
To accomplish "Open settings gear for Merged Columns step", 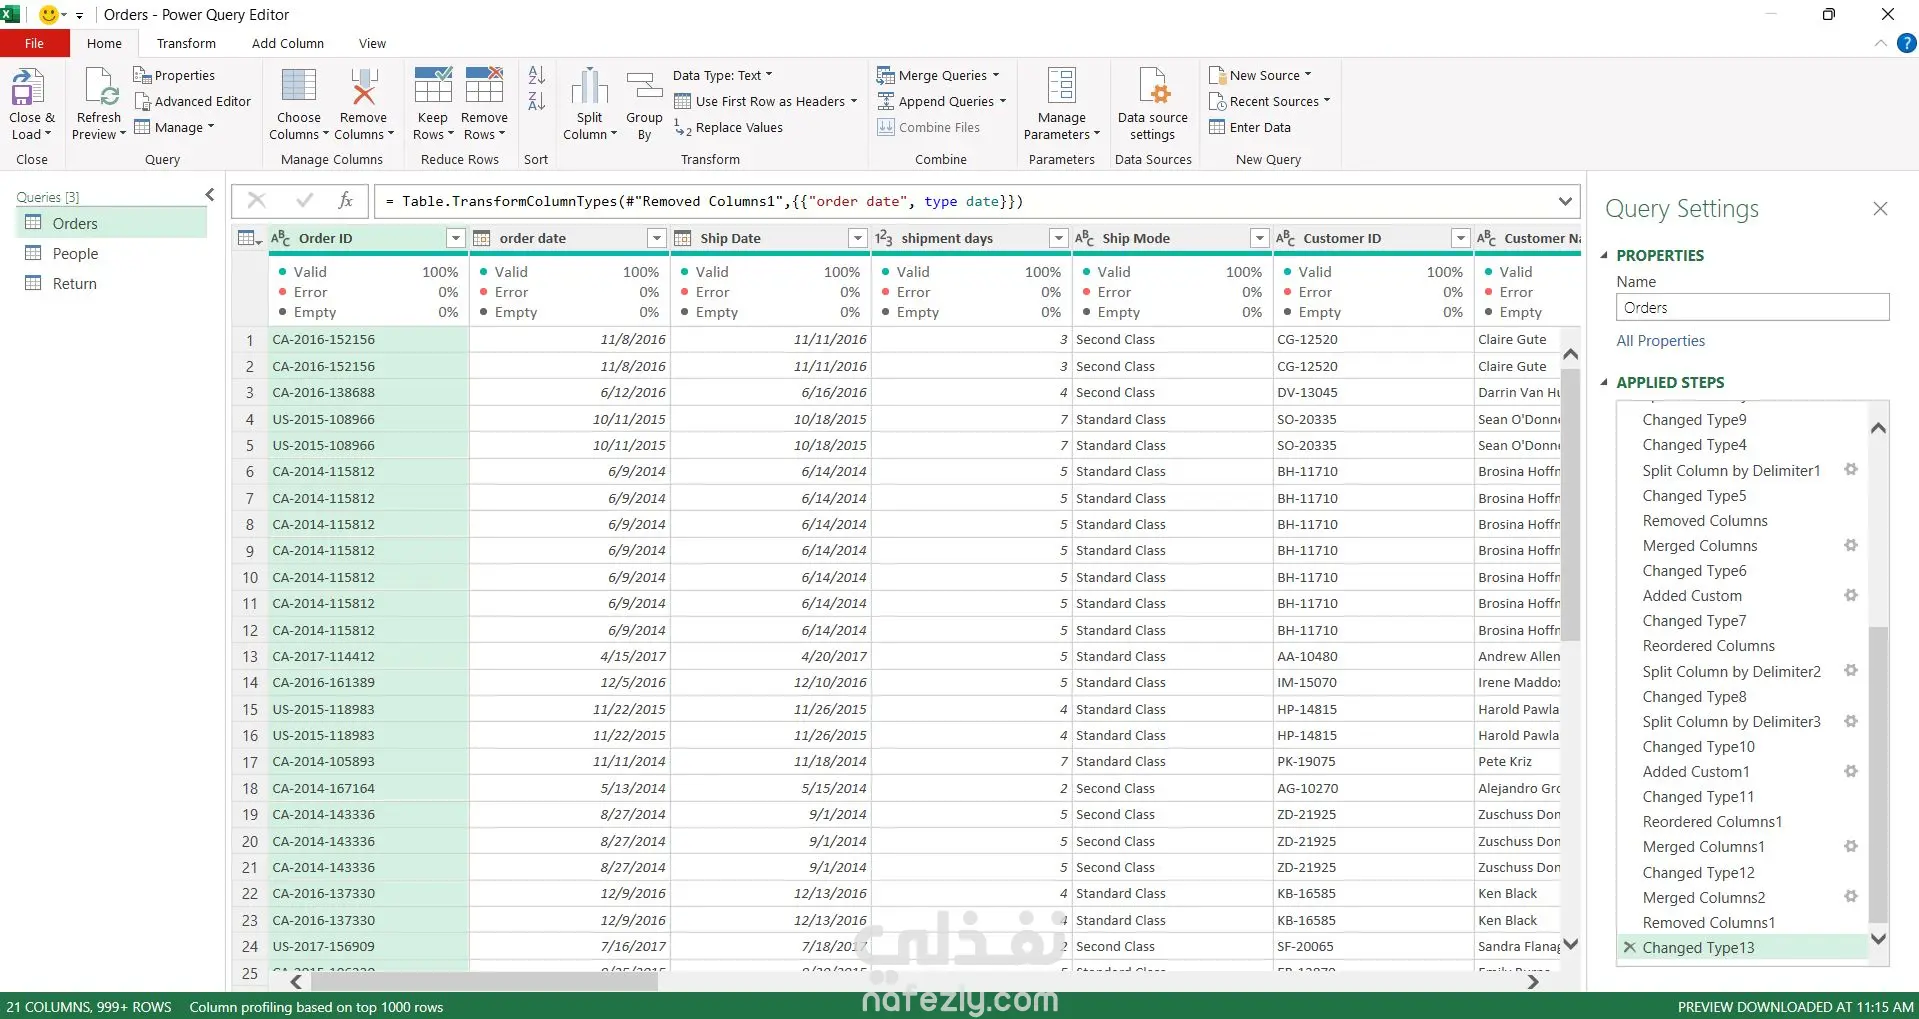I will [x=1851, y=545].
